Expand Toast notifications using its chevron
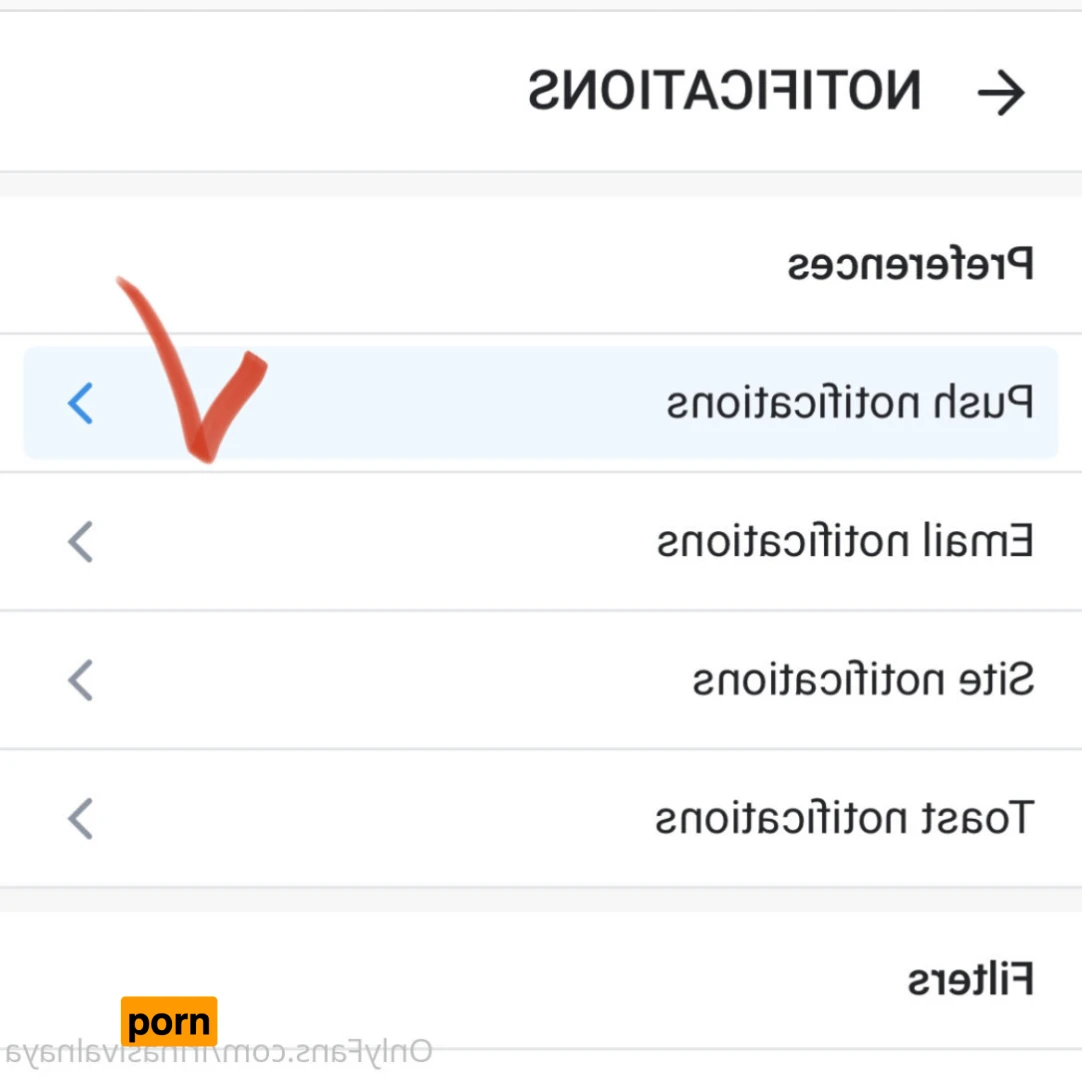1082x1076 pixels. tap(80, 818)
